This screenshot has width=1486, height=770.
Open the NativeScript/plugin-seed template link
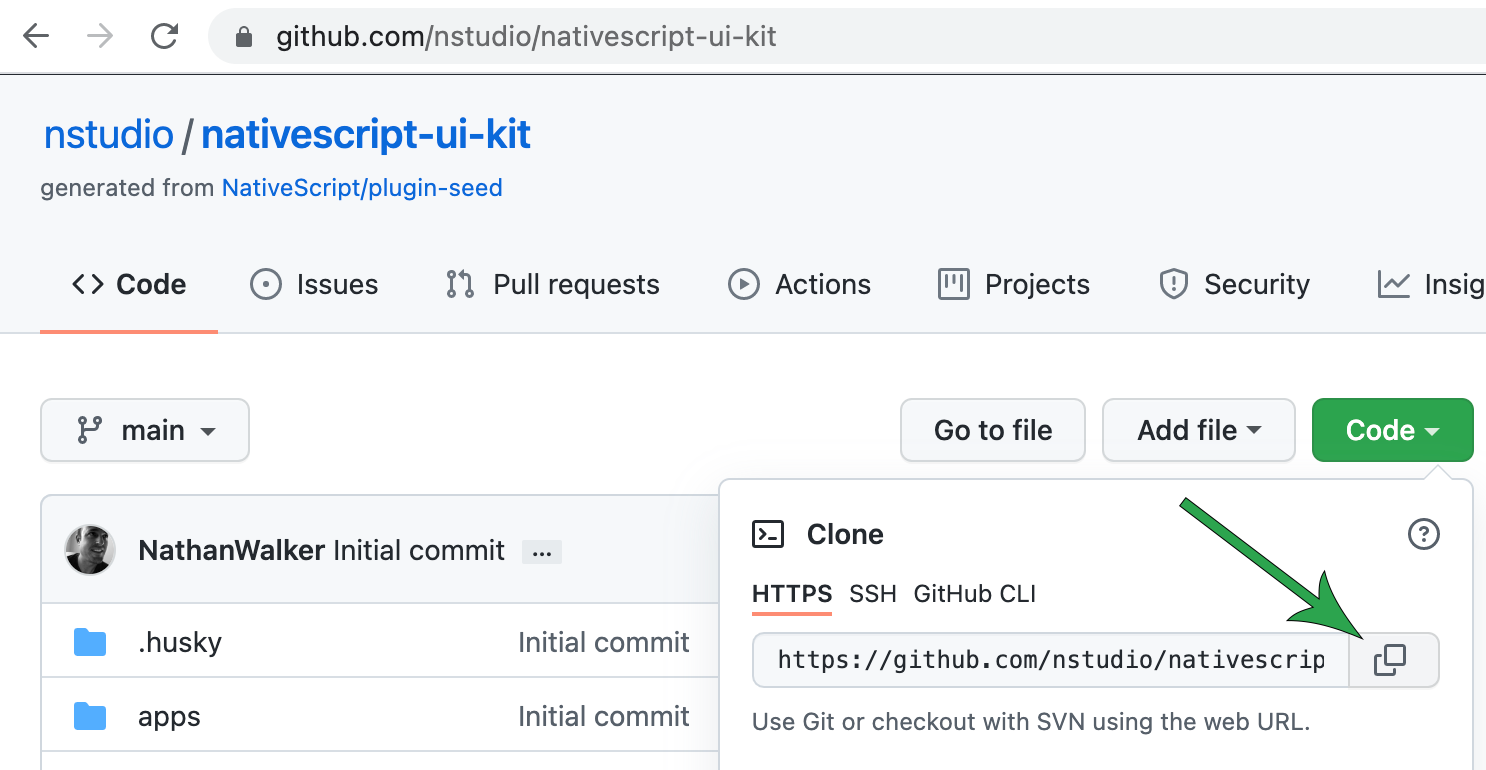(x=362, y=188)
